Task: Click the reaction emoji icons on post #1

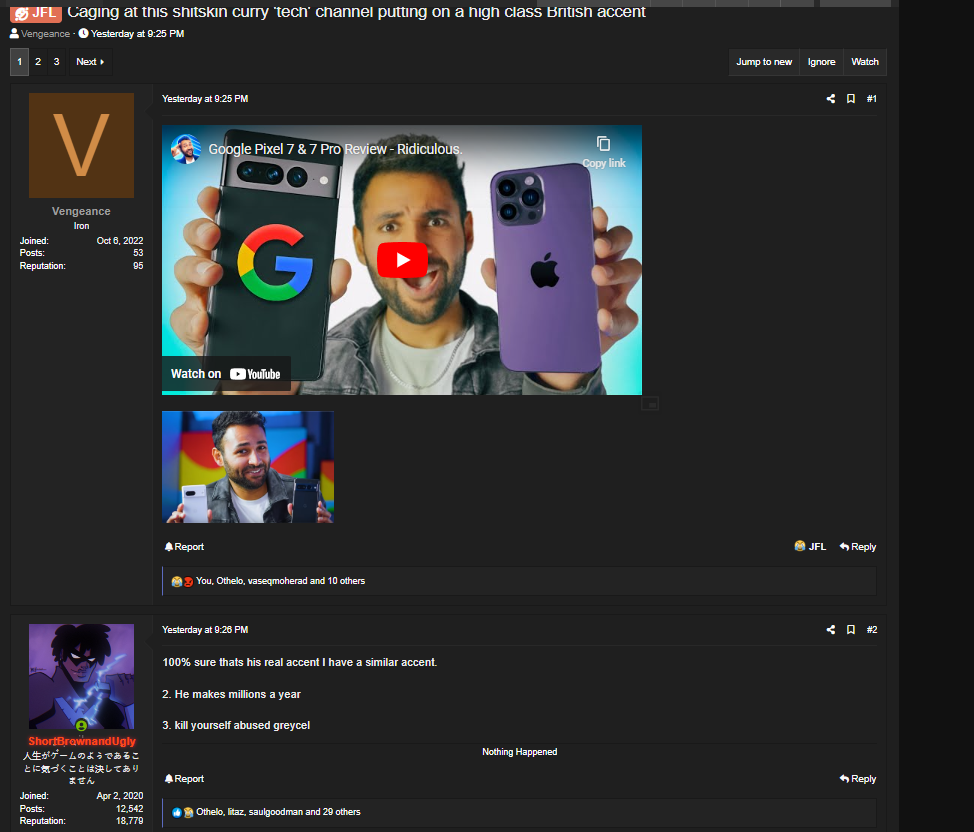Action: 182,582
